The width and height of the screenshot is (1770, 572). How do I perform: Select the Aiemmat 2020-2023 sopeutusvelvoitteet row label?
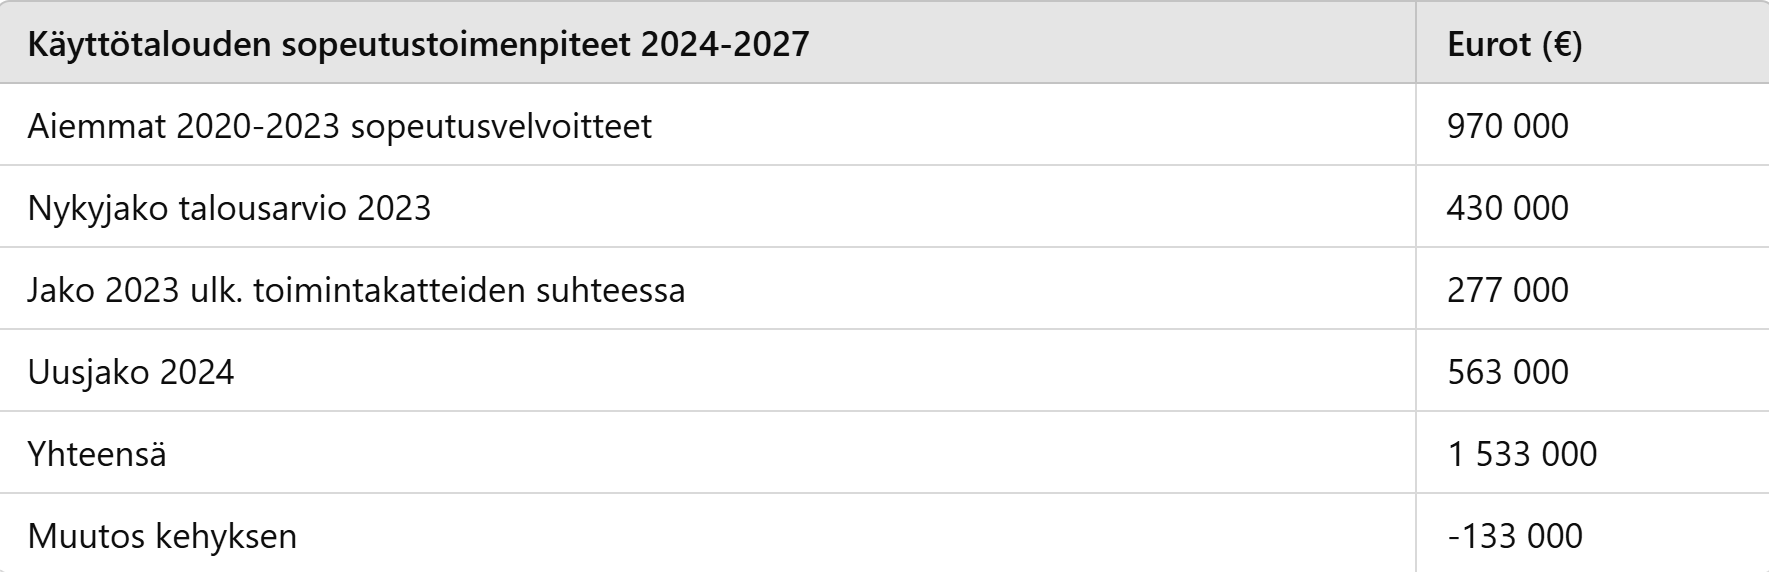click(x=708, y=125)
